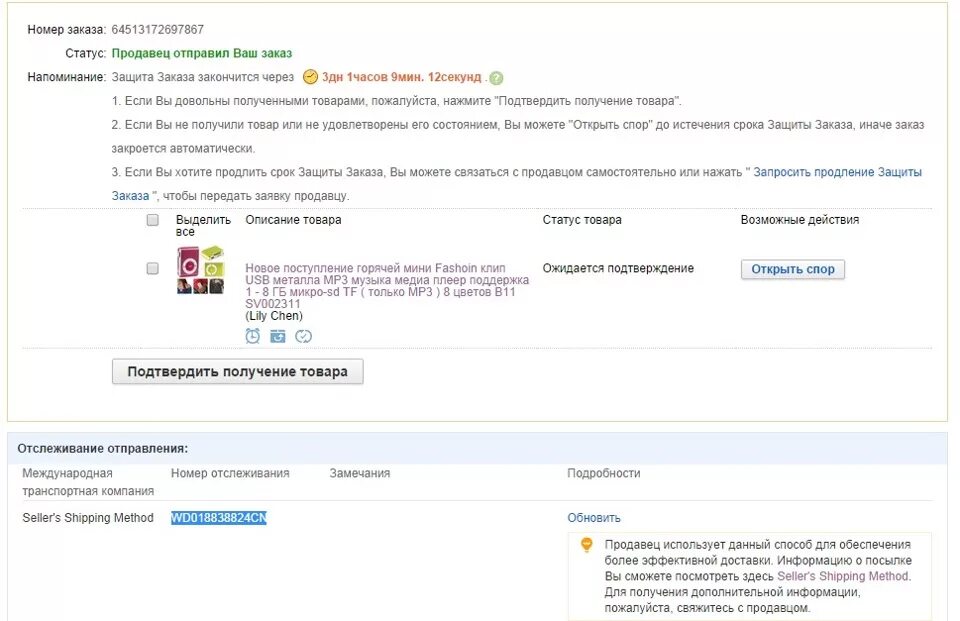Click the 'Открыть спор' button
This screenshot has height=621, width=960.
tap(793, 269)
